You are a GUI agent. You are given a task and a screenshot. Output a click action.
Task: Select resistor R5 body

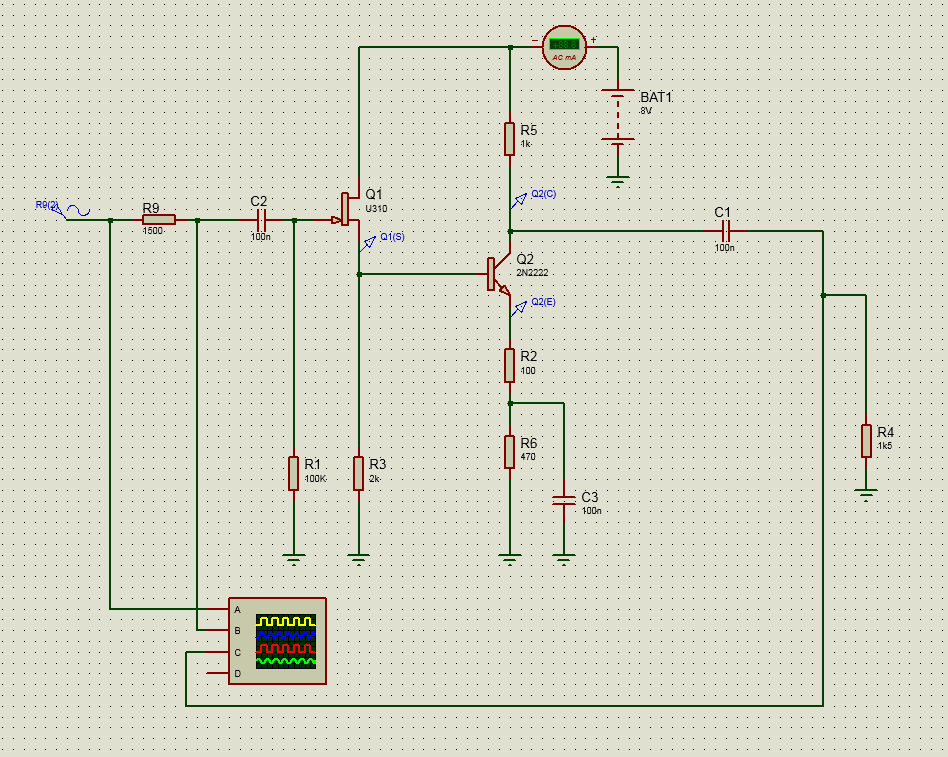[510, 138]
